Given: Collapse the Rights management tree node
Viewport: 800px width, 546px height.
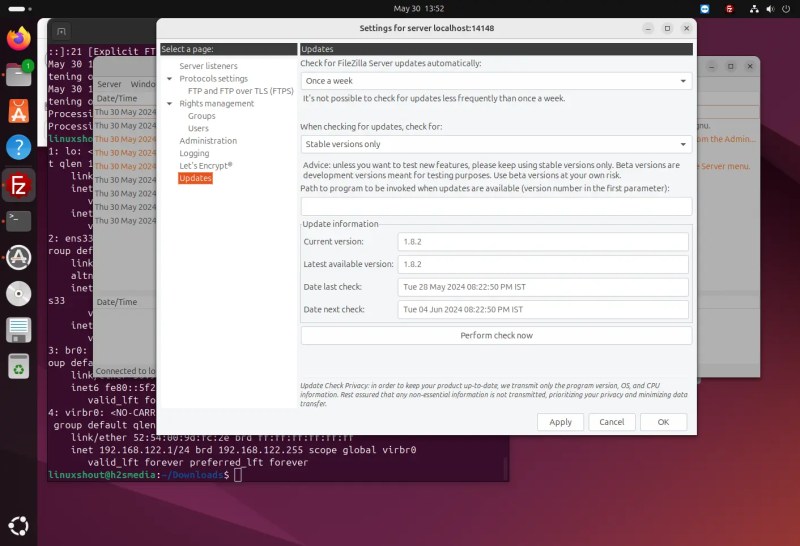Looking at the screenshot, I should click(x=169, y=104).
